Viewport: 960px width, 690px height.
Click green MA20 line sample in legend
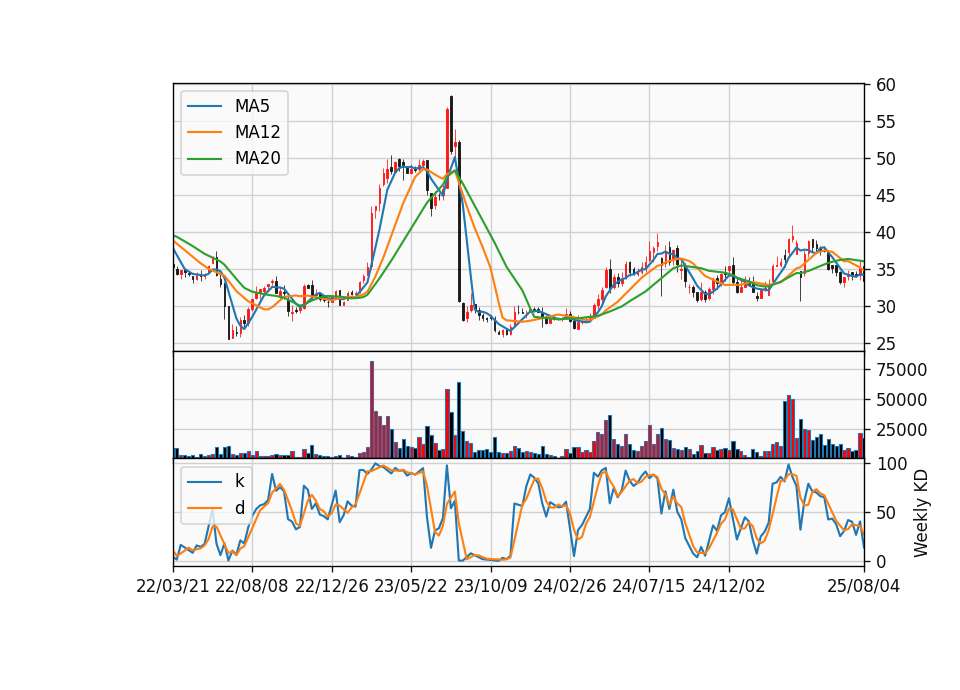point(204,158)
